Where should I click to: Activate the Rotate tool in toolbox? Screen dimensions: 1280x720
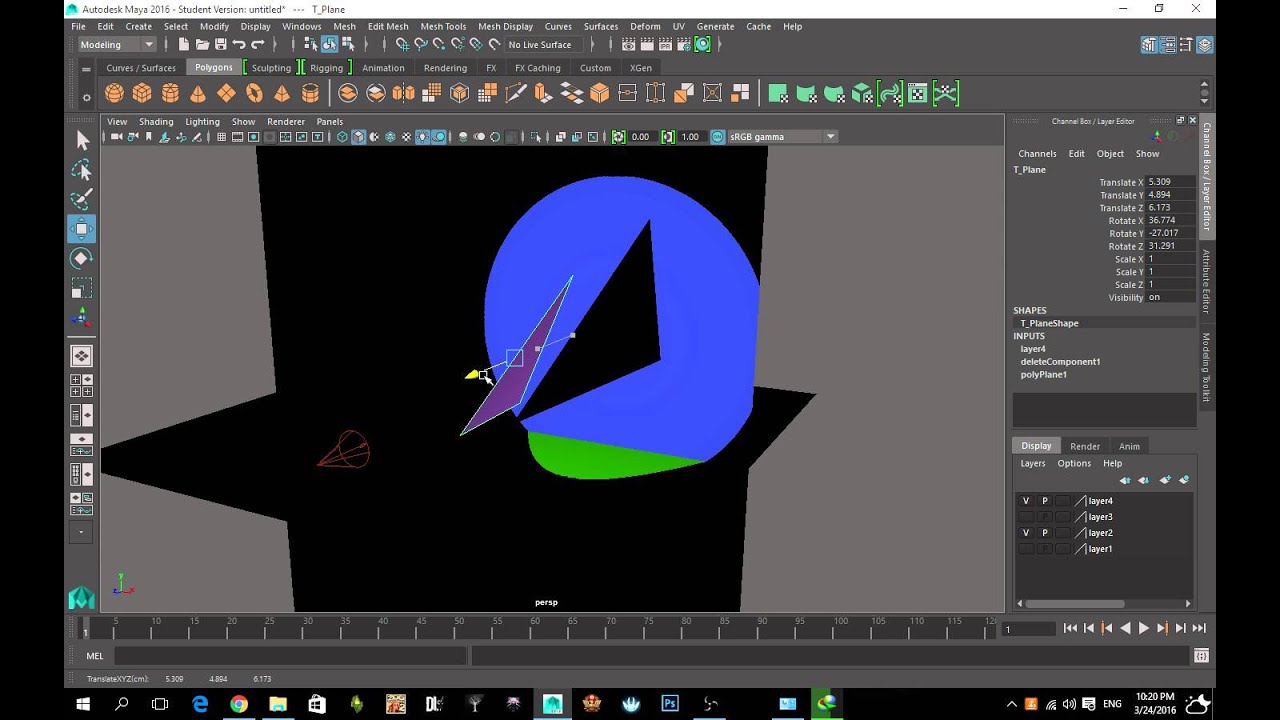point(82,258)
